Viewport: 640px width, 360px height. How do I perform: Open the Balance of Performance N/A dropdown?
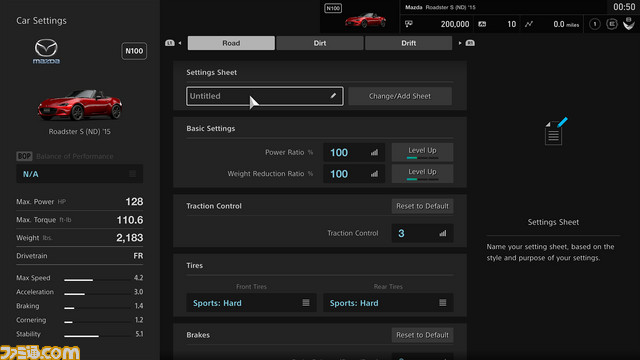pos(80,174)
